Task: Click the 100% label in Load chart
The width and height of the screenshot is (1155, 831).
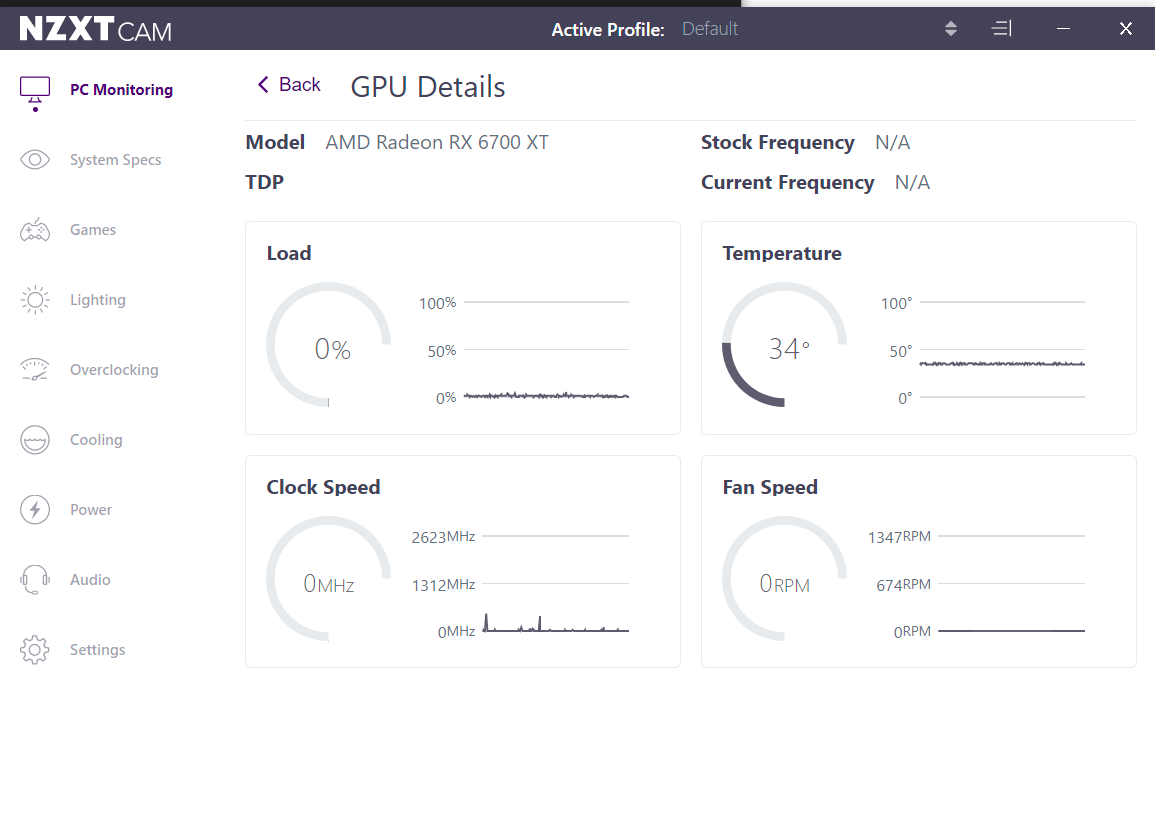Action: tap(438, 303)
